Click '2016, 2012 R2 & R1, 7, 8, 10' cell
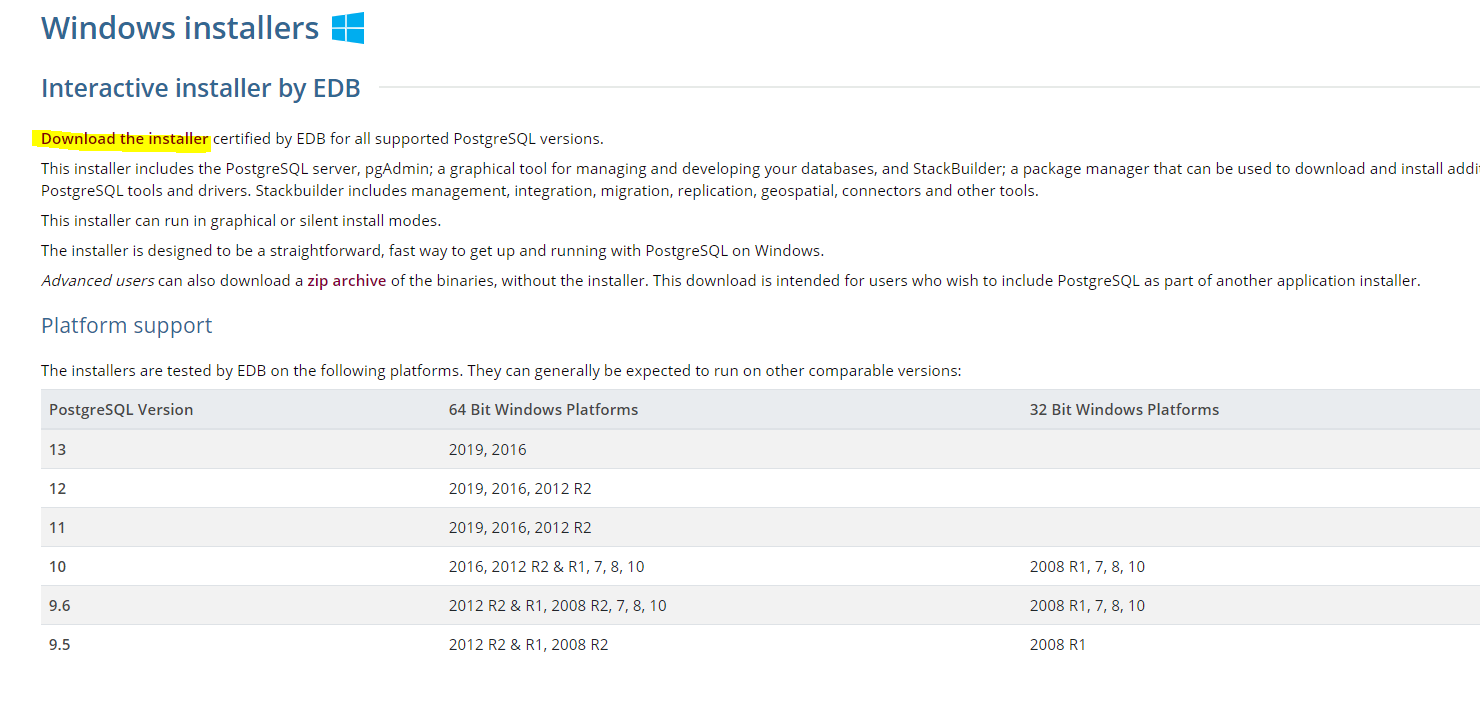Image resolution: width=1480 pixels, height=713 pixels. pyautogui.click(x=546, y=566)
